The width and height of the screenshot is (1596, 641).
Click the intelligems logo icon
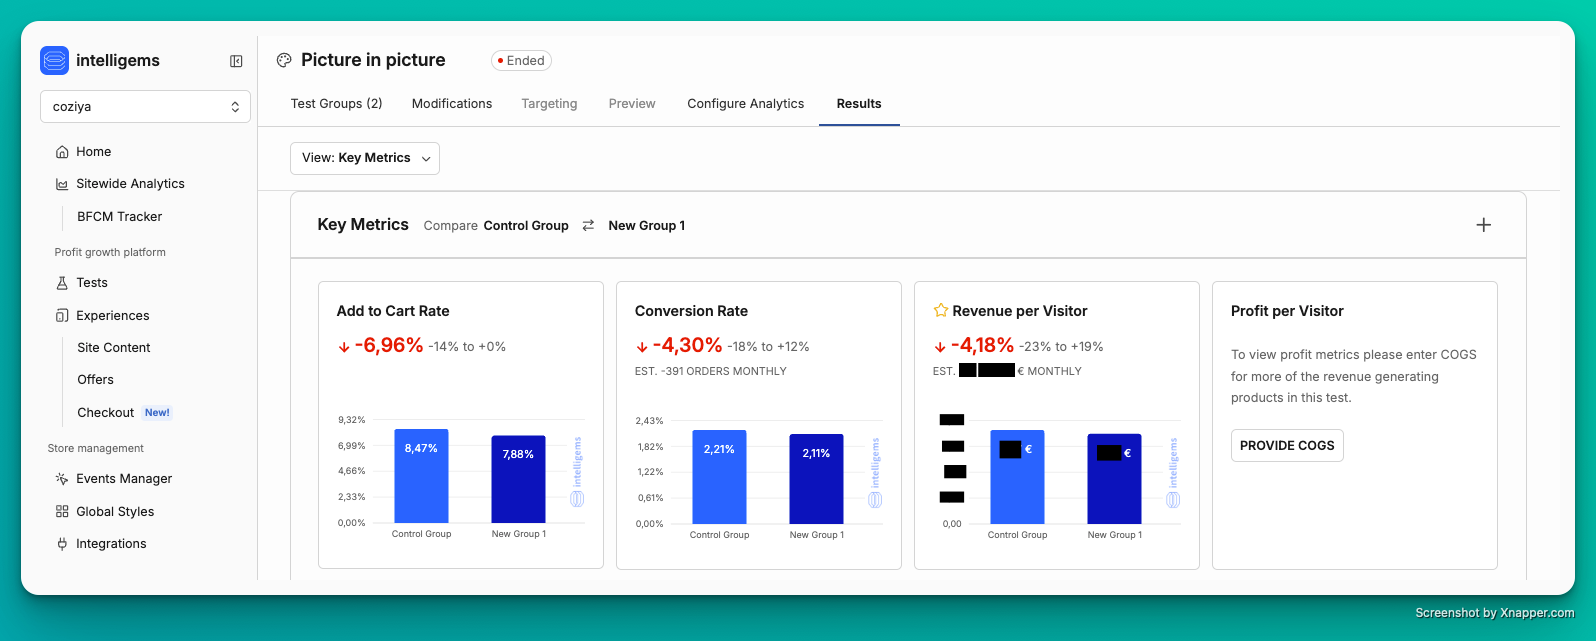pyautogui.click(x=54, y=61)
